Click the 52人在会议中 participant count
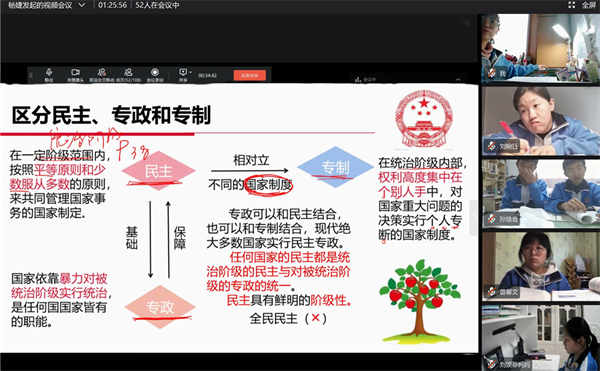 157,5
